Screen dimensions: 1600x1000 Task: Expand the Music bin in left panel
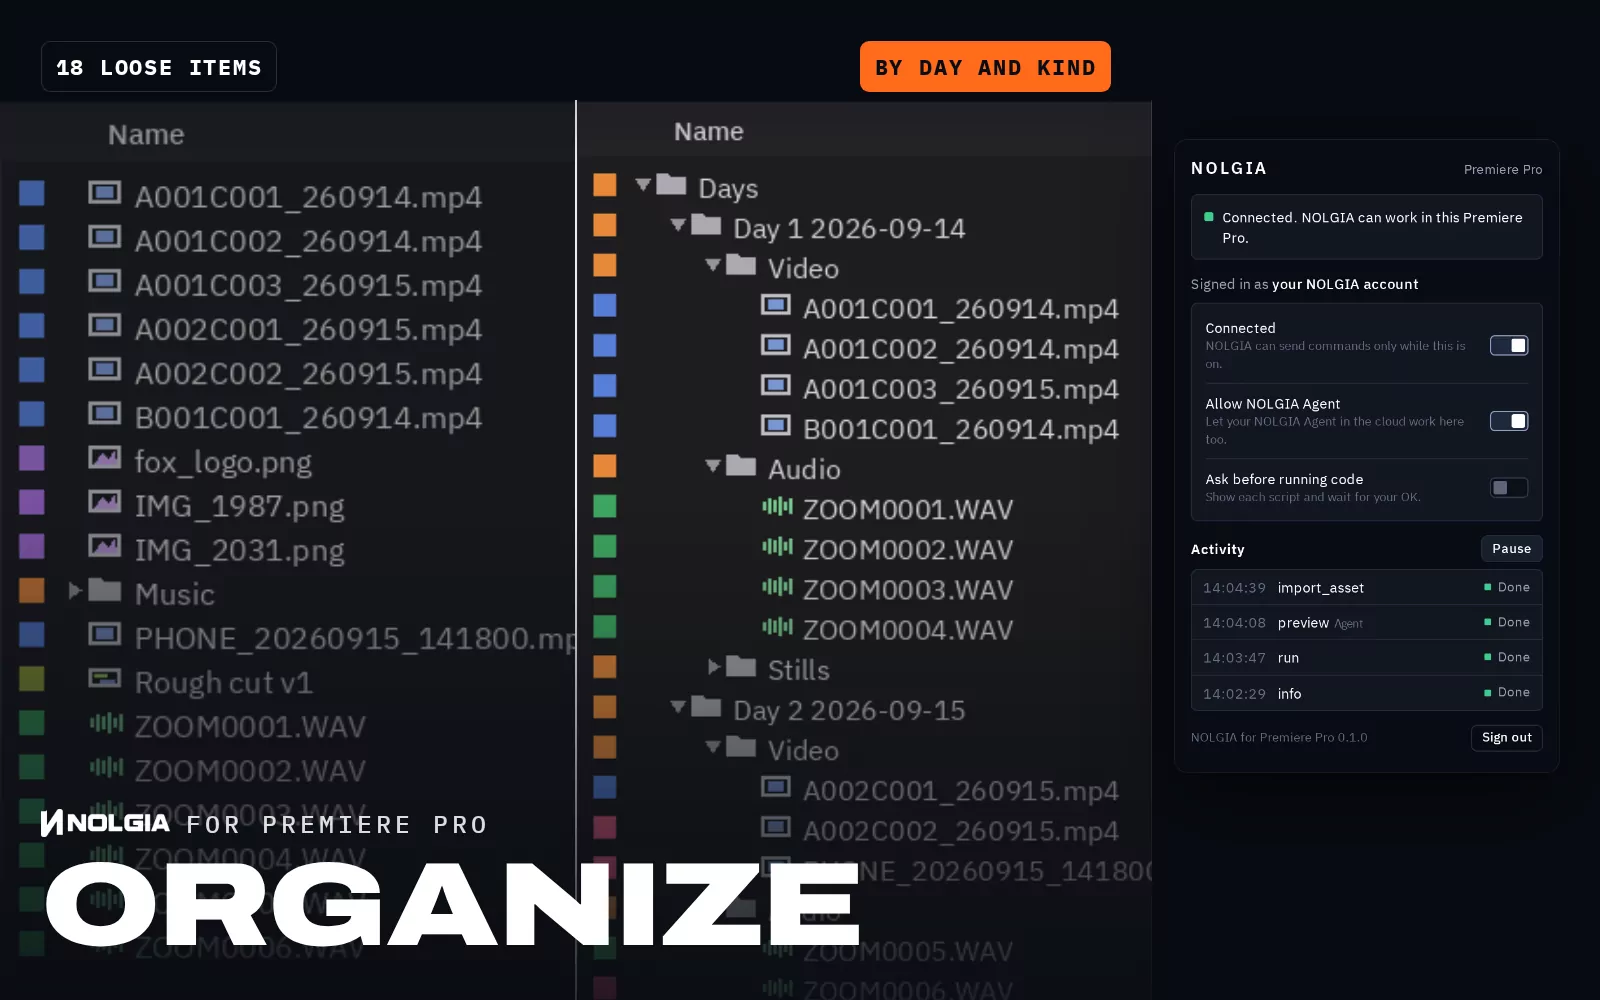click(x=75, y=591)
